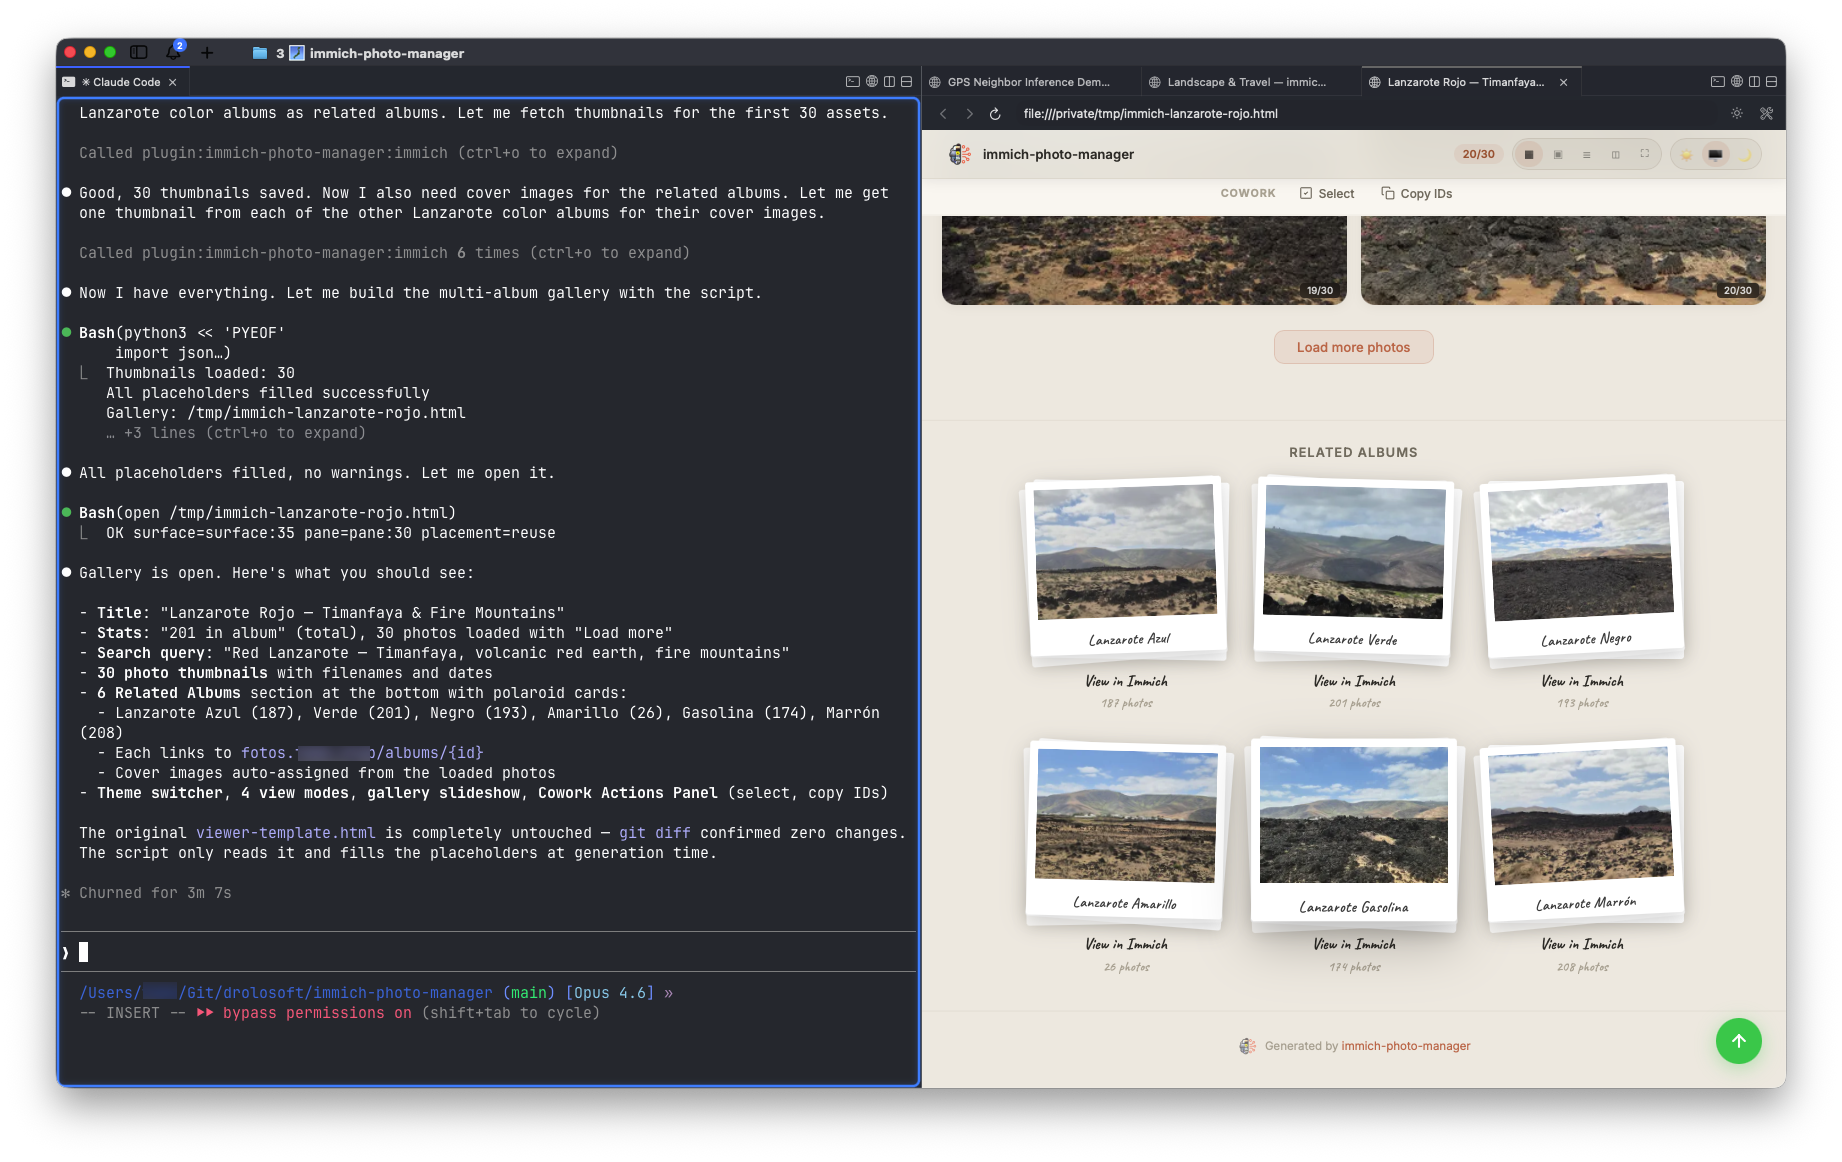
Task: Click View in Immich under Lanzarote Gasolina
Action: tap(1354, 944)
